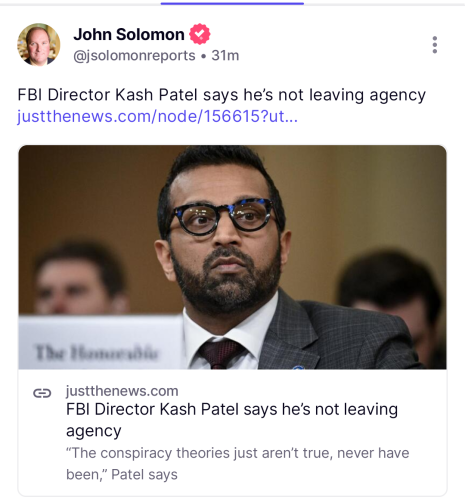Select the post text about FBI Director
The image size is (465, 500).
(222, 95)
